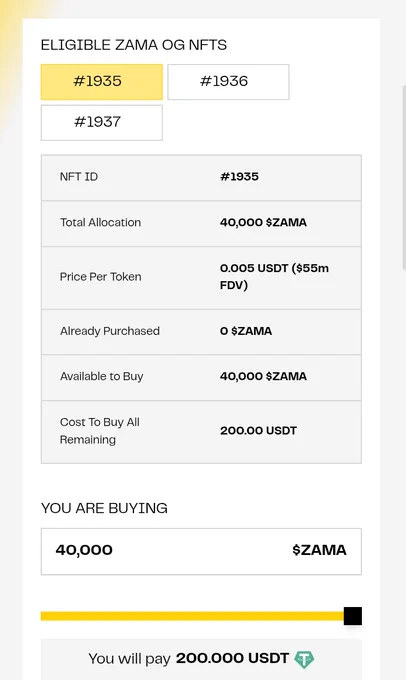Screen dimensions: 406x680
Task: Click the Already Purchased 0 $ZAMA value
Action: 246,331
